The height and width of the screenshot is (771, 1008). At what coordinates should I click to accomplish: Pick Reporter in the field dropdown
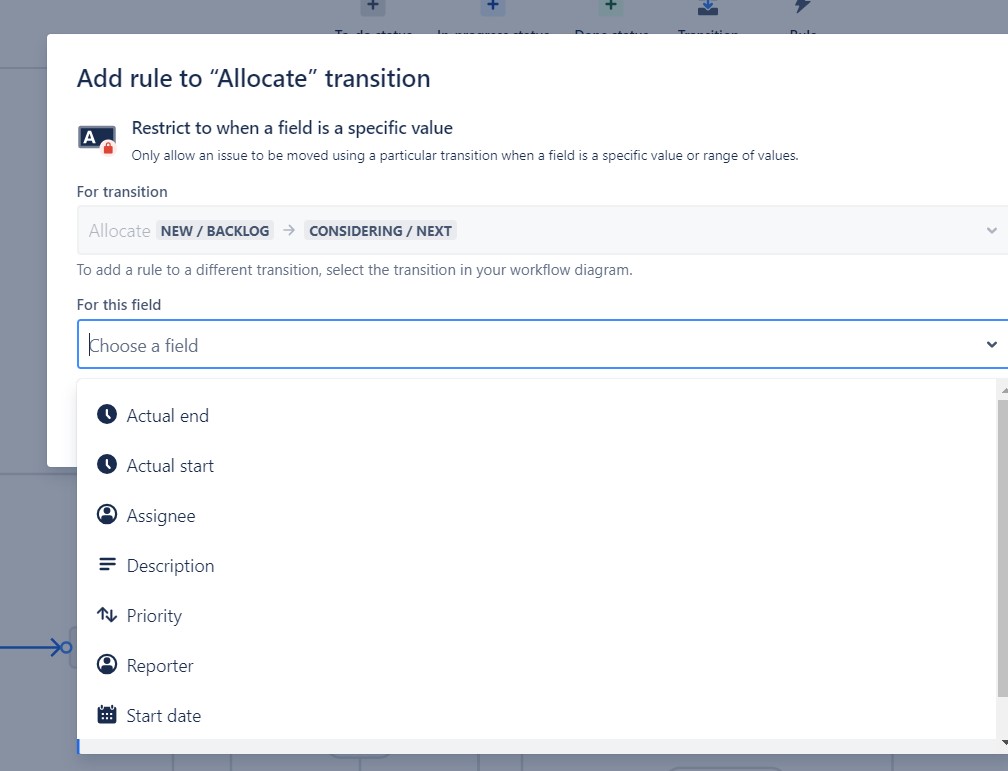pyautogui.click(x=536, y=666)
